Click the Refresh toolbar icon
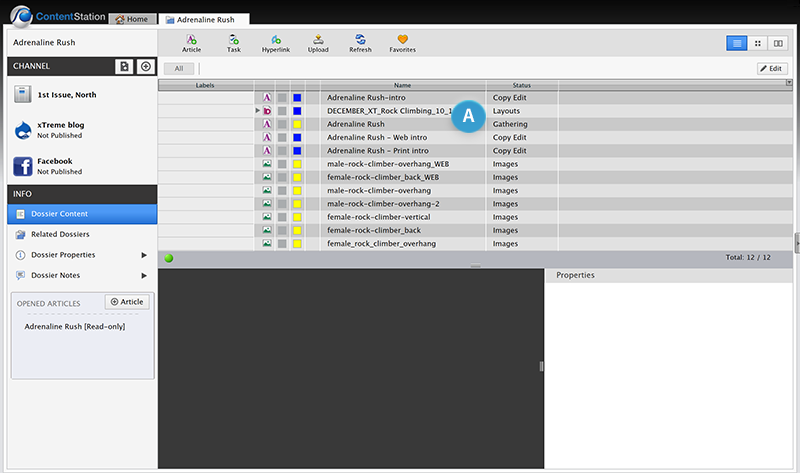This screenshot has height=473, width=800. pyautogui.click(x=360, y=40)
